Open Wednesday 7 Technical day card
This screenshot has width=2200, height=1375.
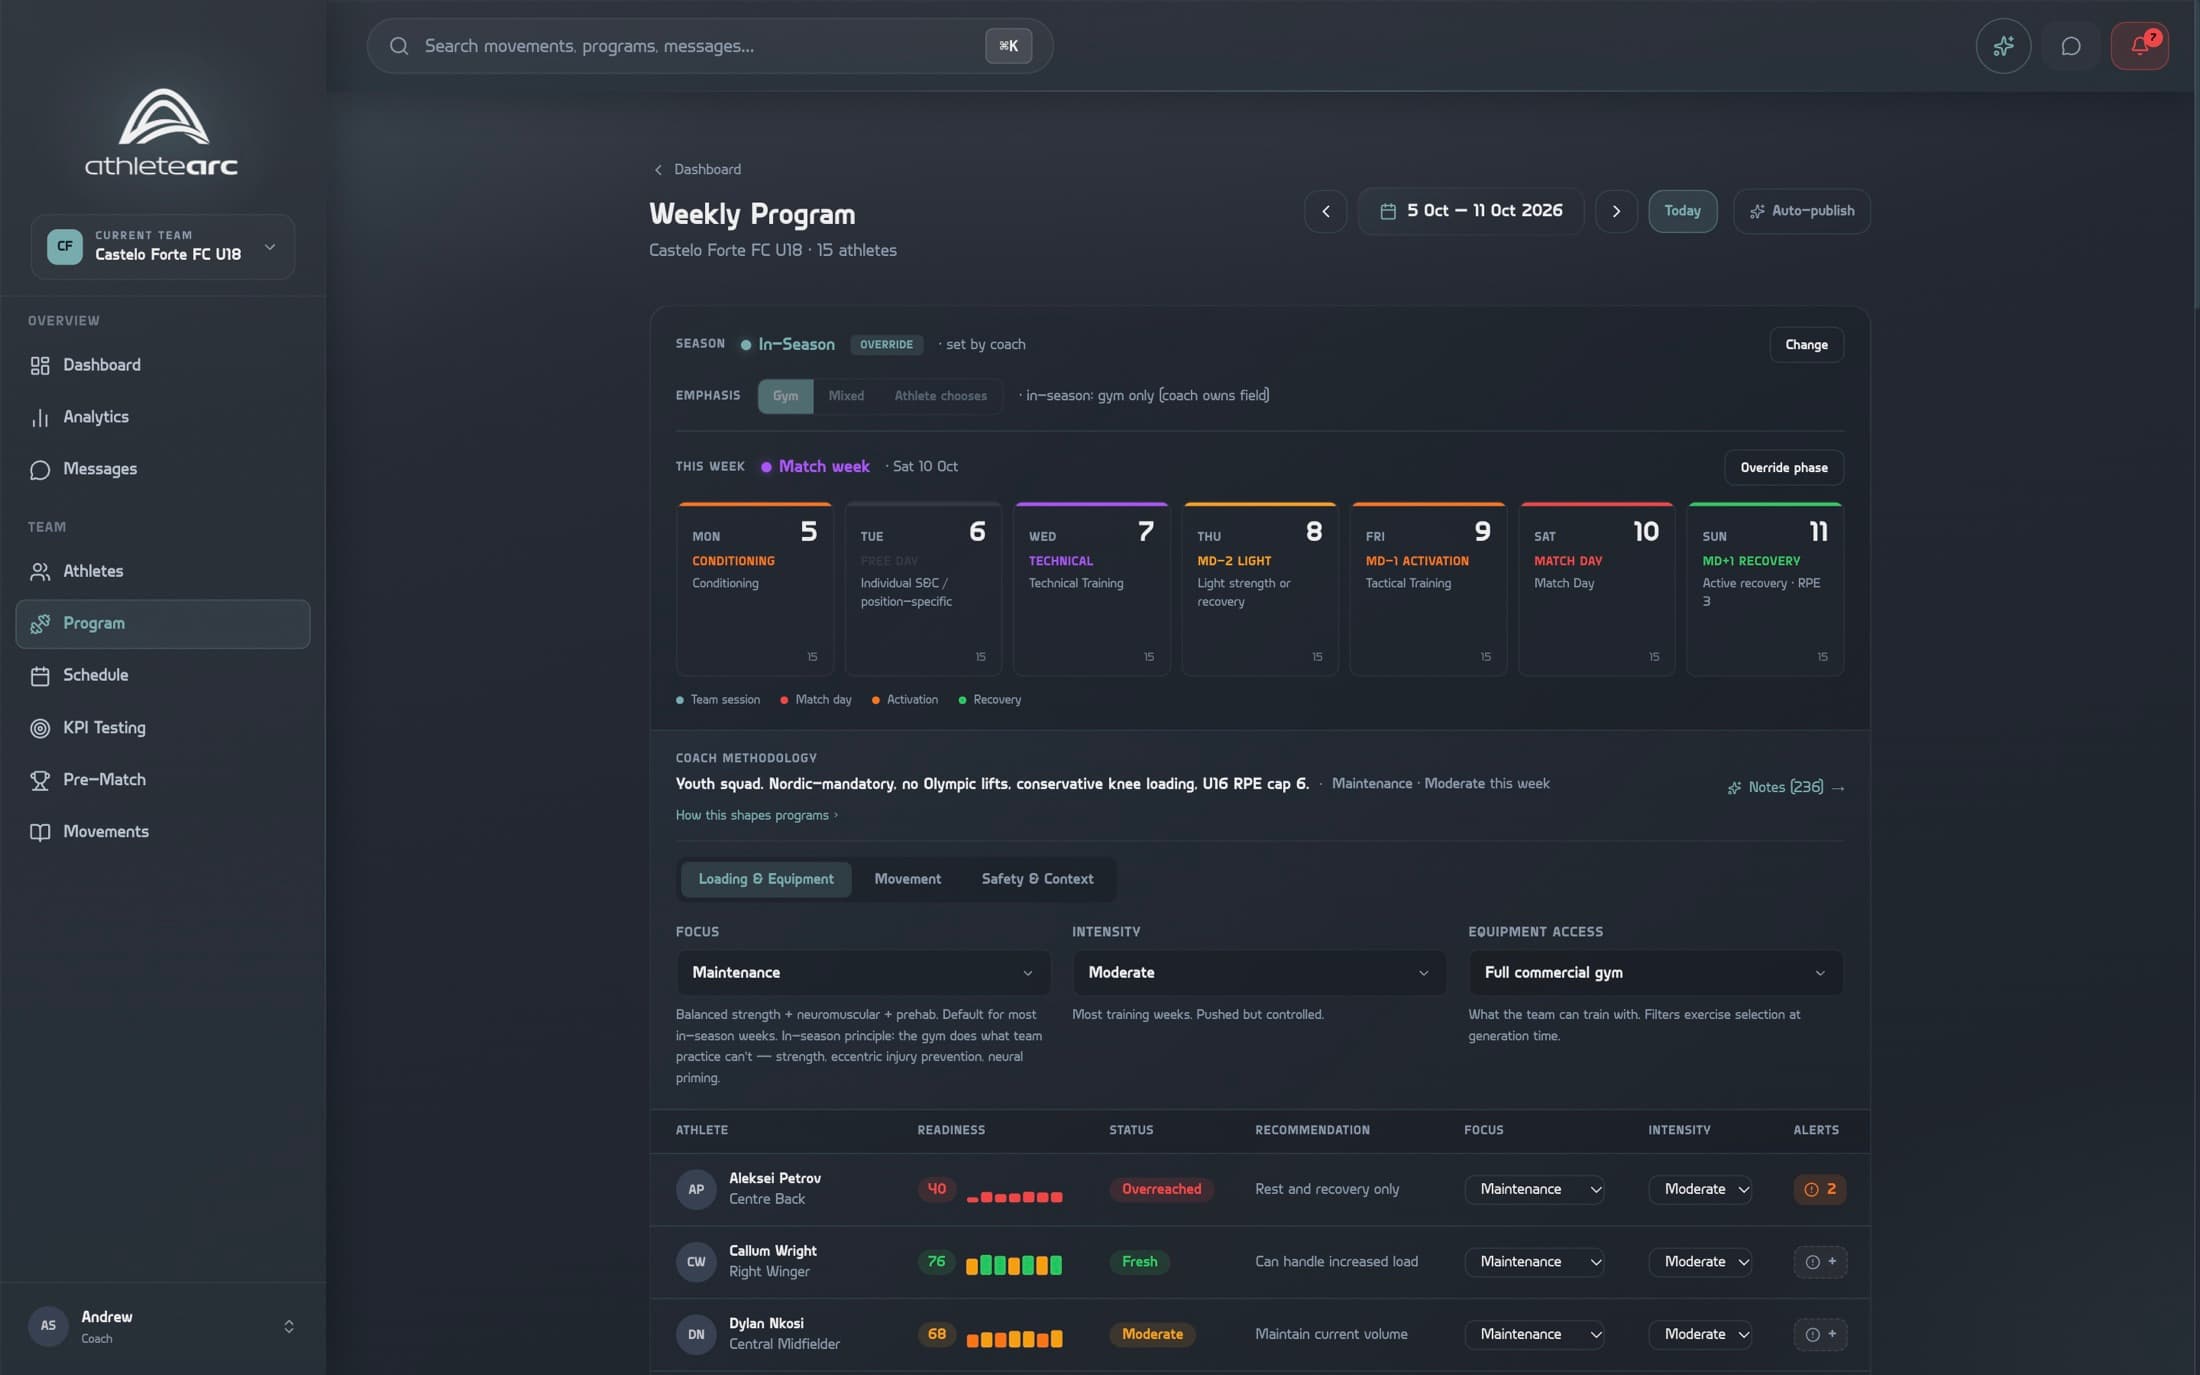[1091, 590]
